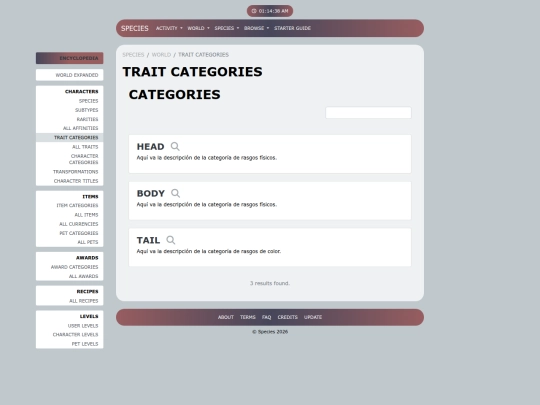Viewport: 540px width, 405px height.
Task: Open All Items in sidebar
Action: click(86, 215)
